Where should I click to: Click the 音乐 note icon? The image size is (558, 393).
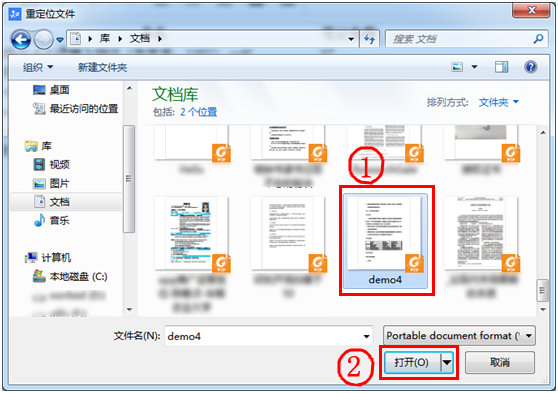pos(39,220)
